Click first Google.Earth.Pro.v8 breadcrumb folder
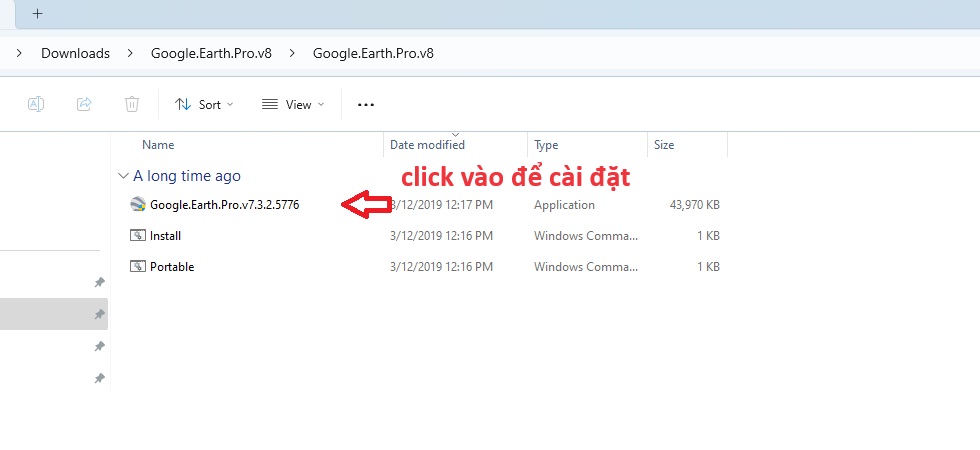This screenshot has width=980, height=450. coord(211,53)
